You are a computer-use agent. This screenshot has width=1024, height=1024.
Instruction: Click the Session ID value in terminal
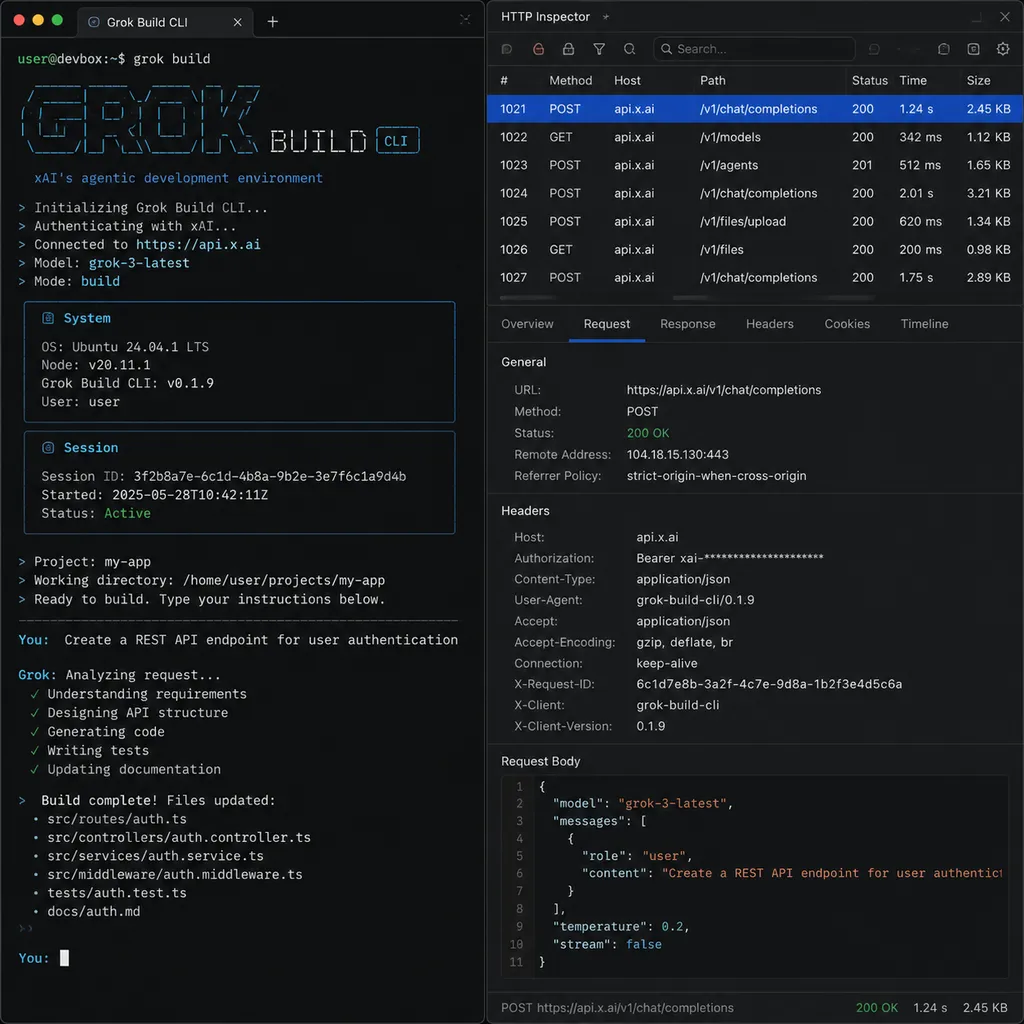click(270, 476)
